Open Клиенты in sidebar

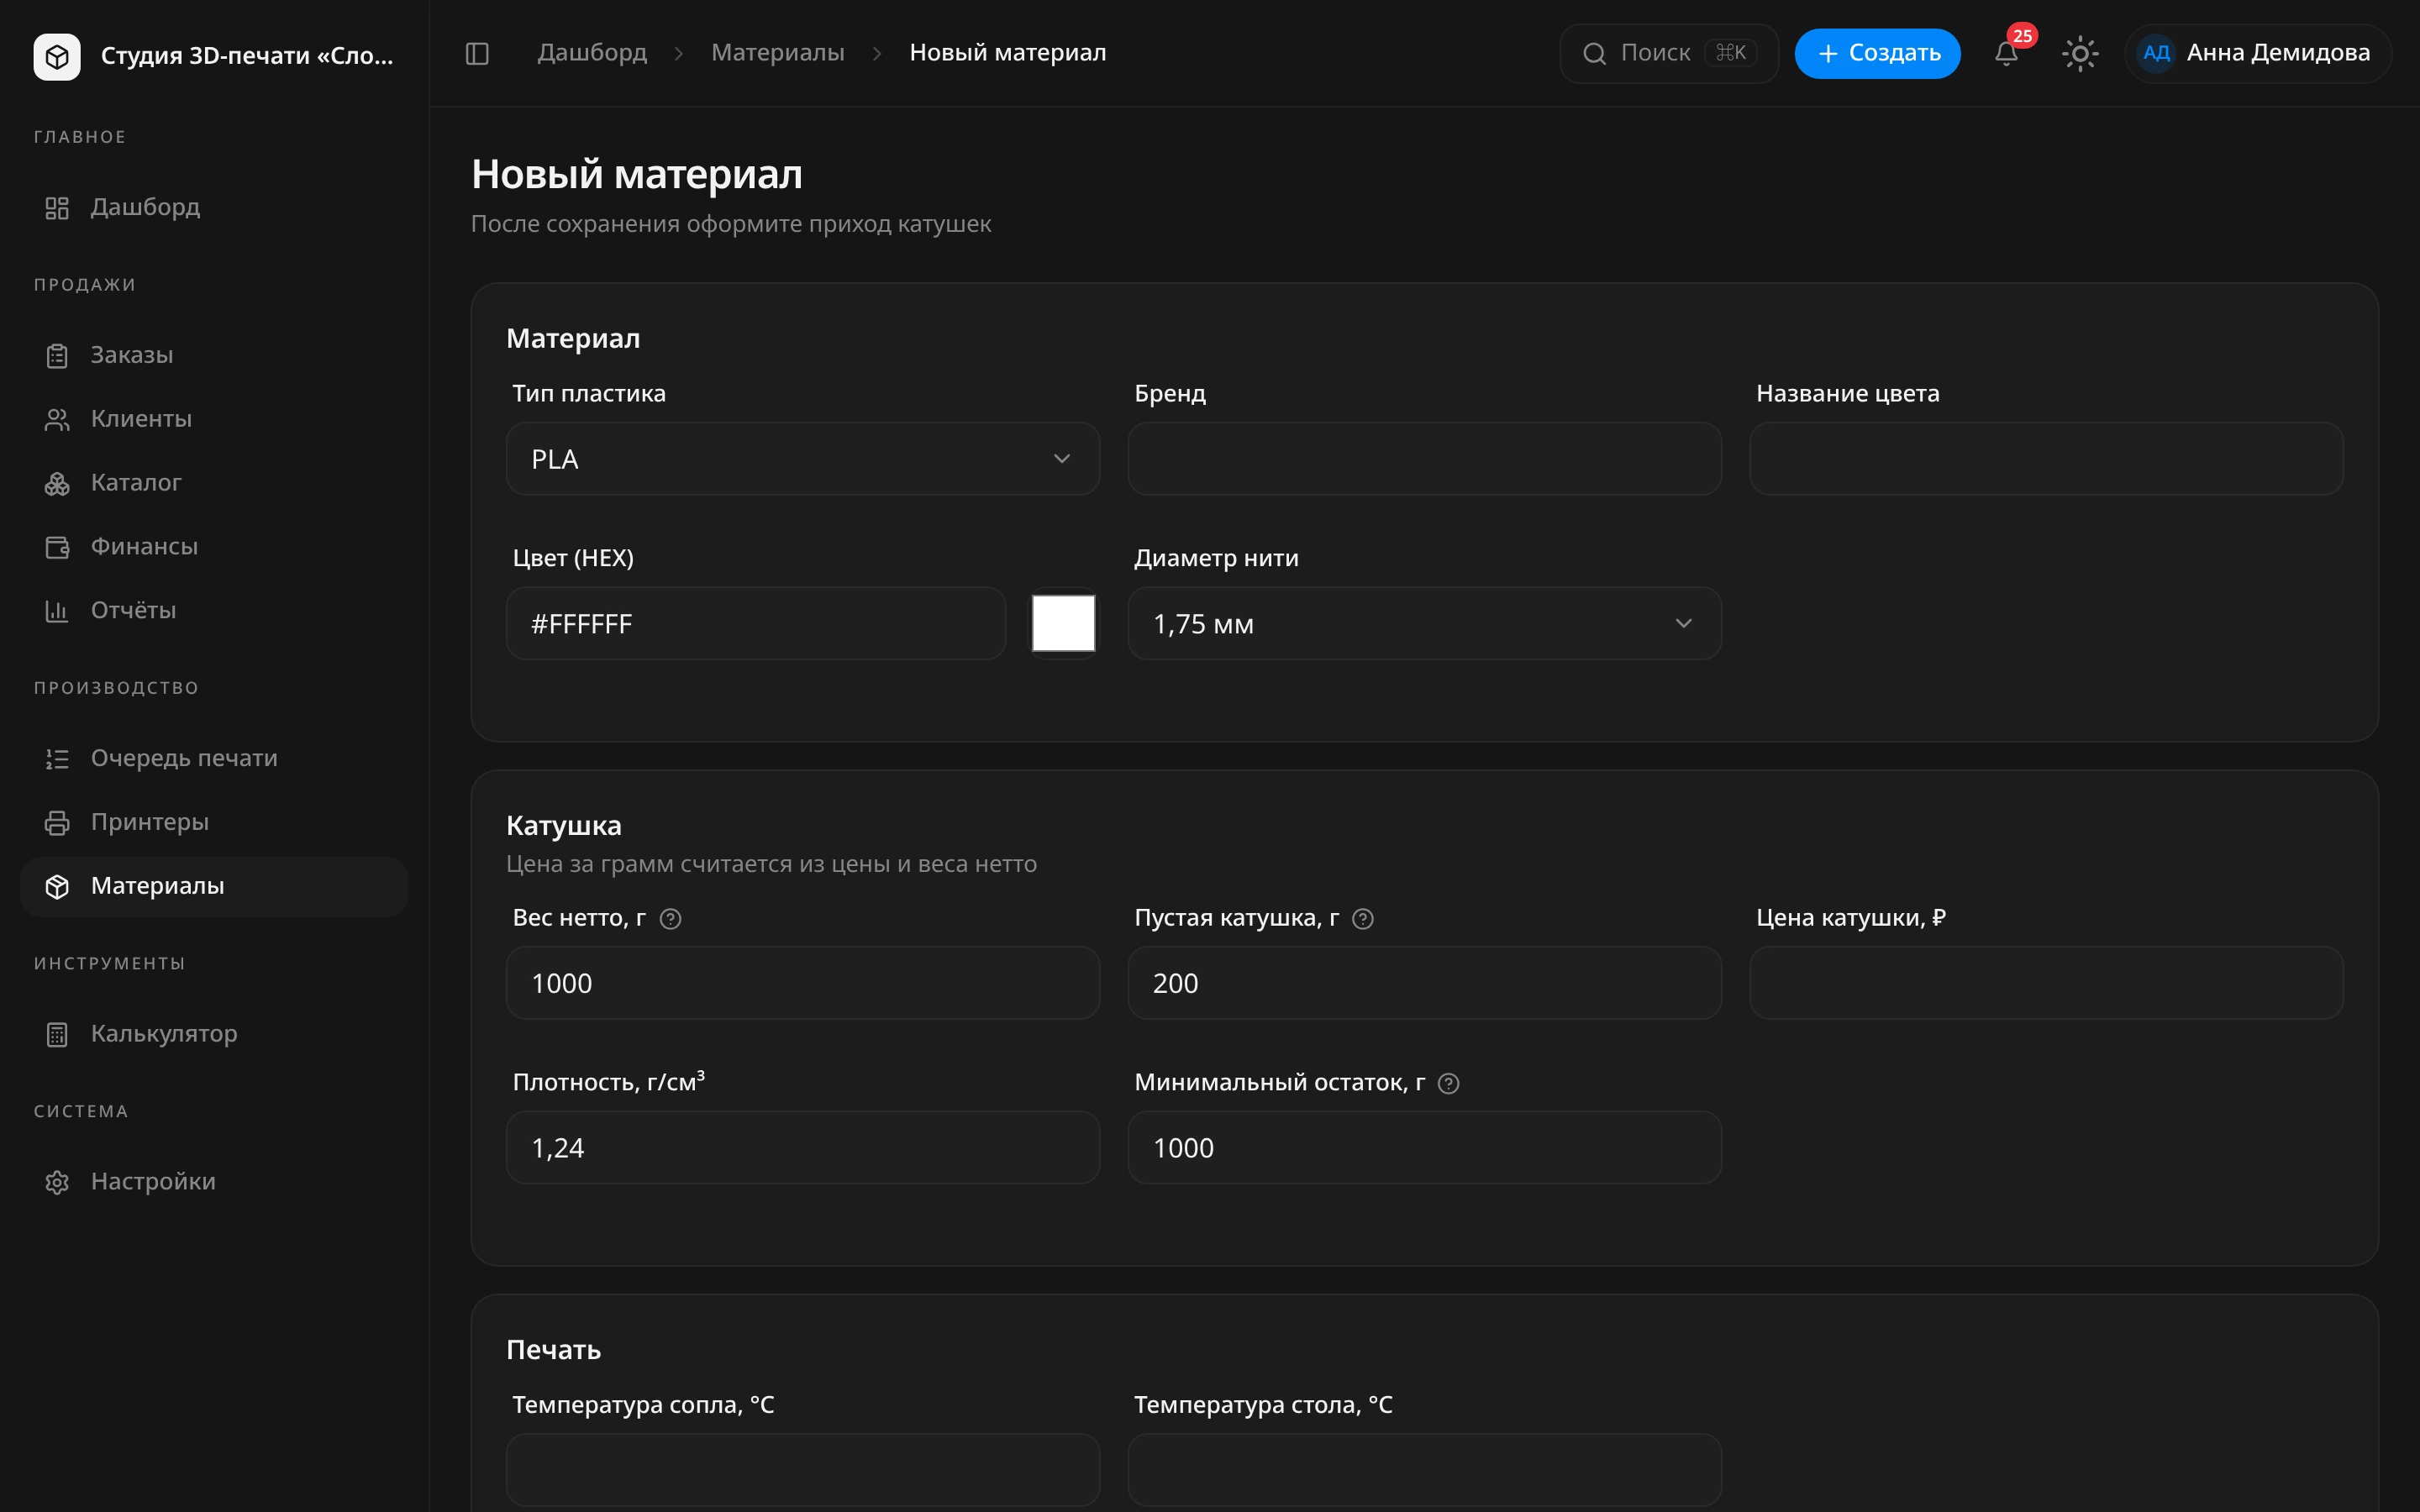[214, 419]
